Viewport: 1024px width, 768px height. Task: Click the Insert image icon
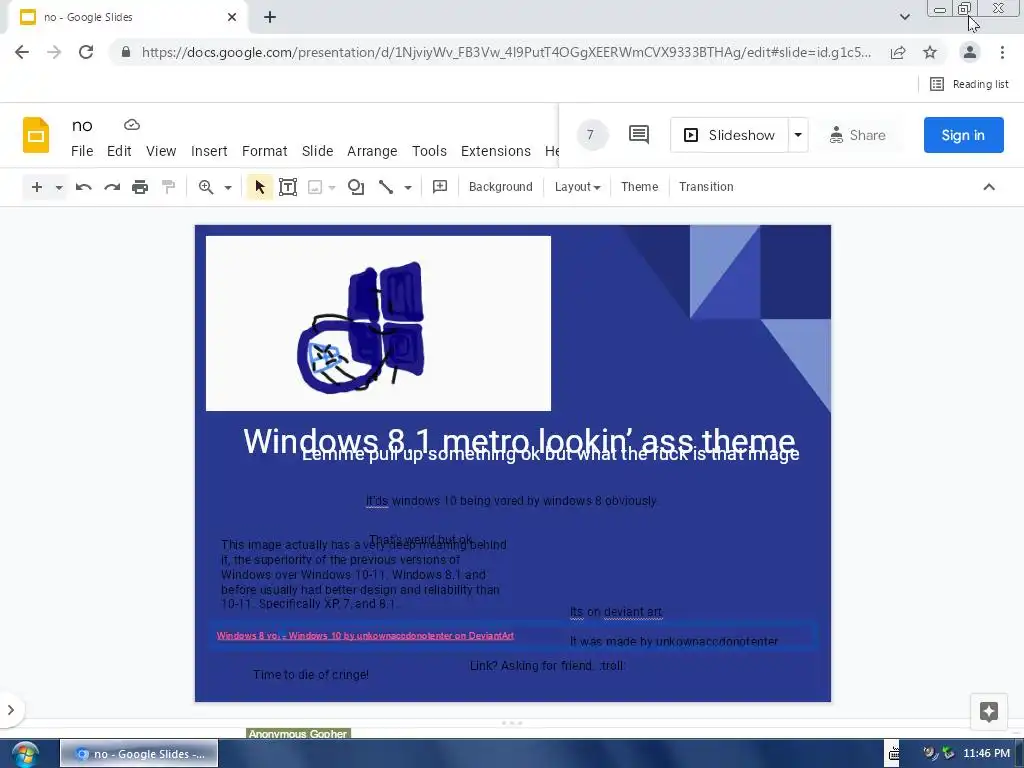[x=315, y=187]
